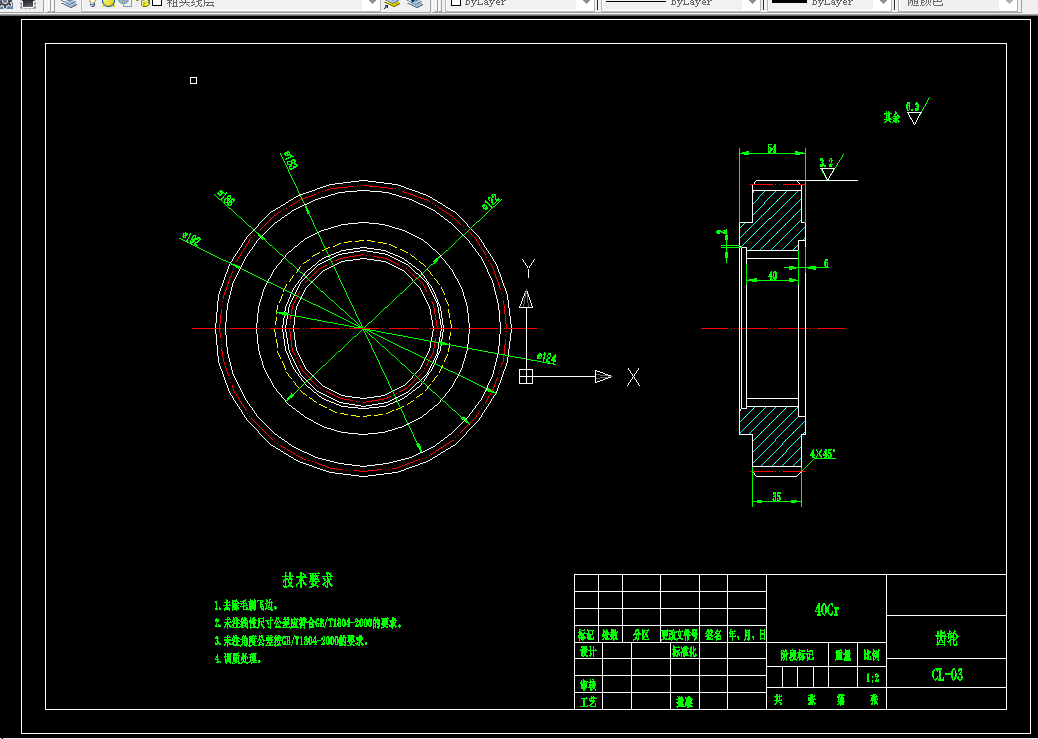Select the 3.2 roughness symbol
Screen dimensions: 1038x739
tap(830, 168)
